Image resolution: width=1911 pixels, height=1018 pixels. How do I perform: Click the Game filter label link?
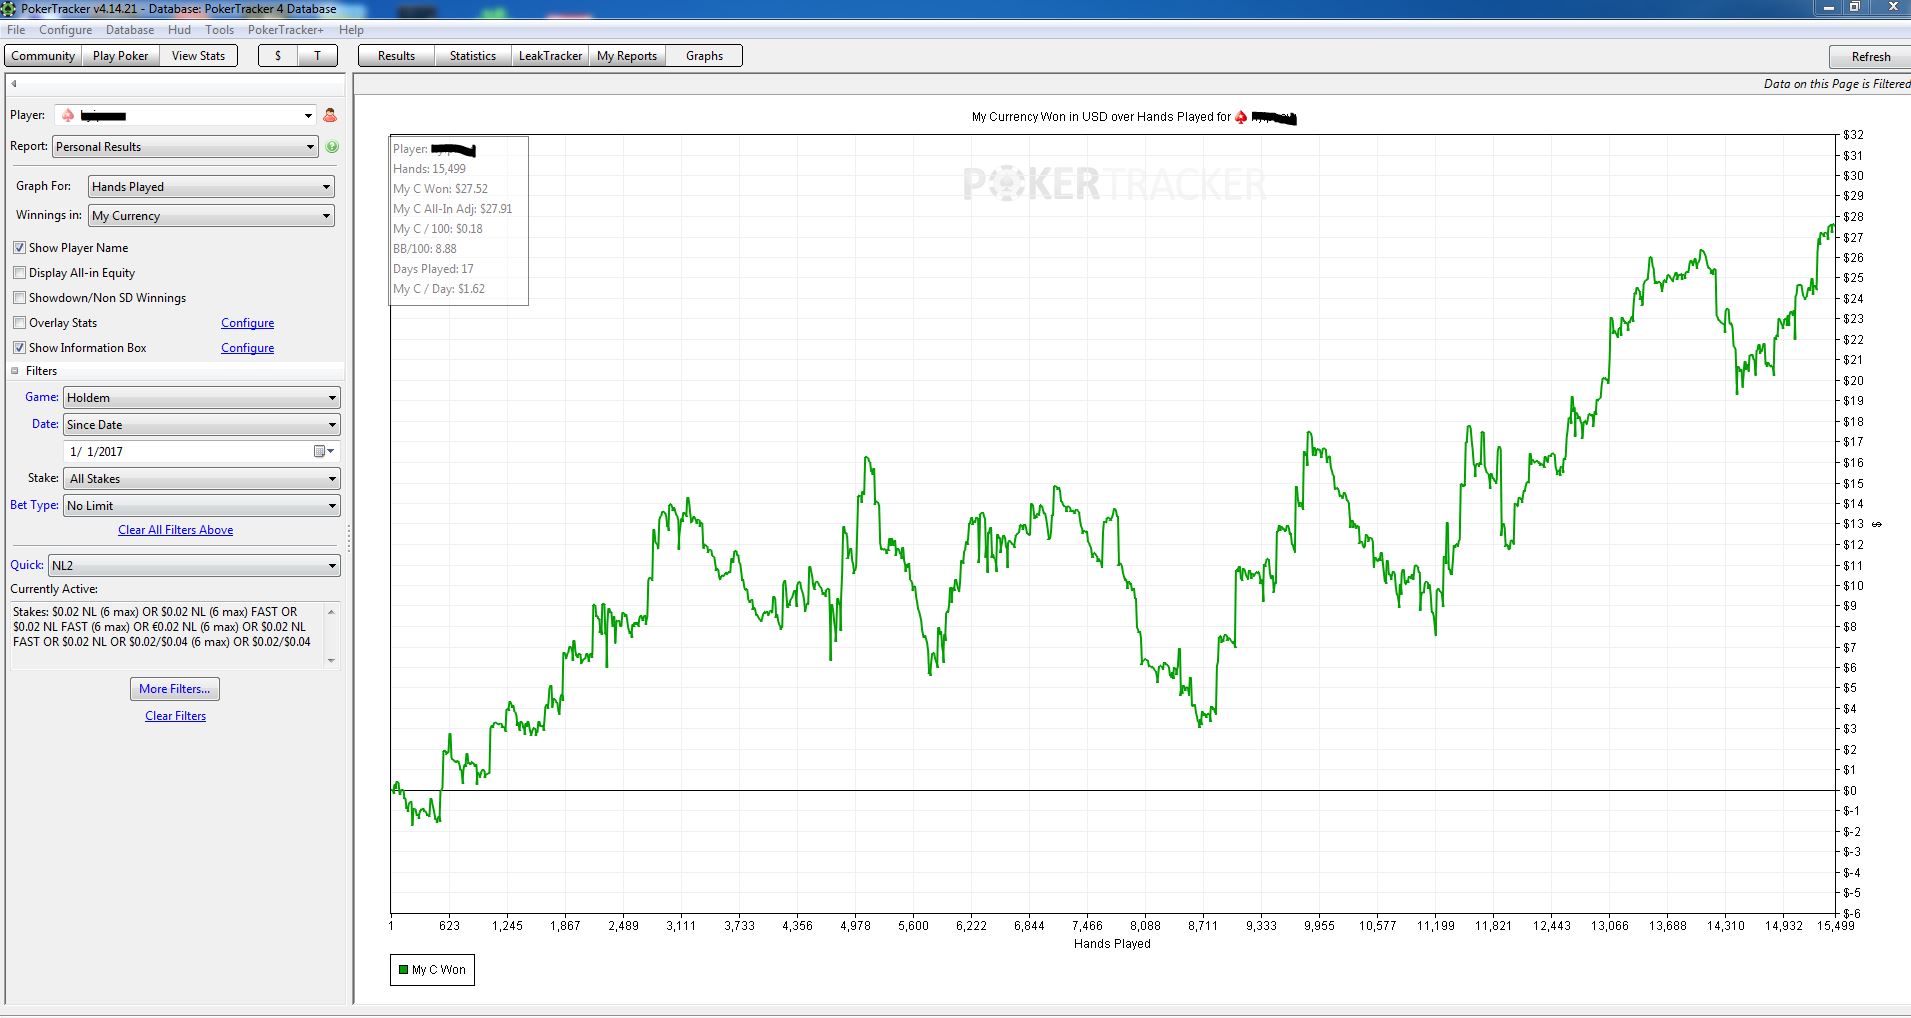41,397
